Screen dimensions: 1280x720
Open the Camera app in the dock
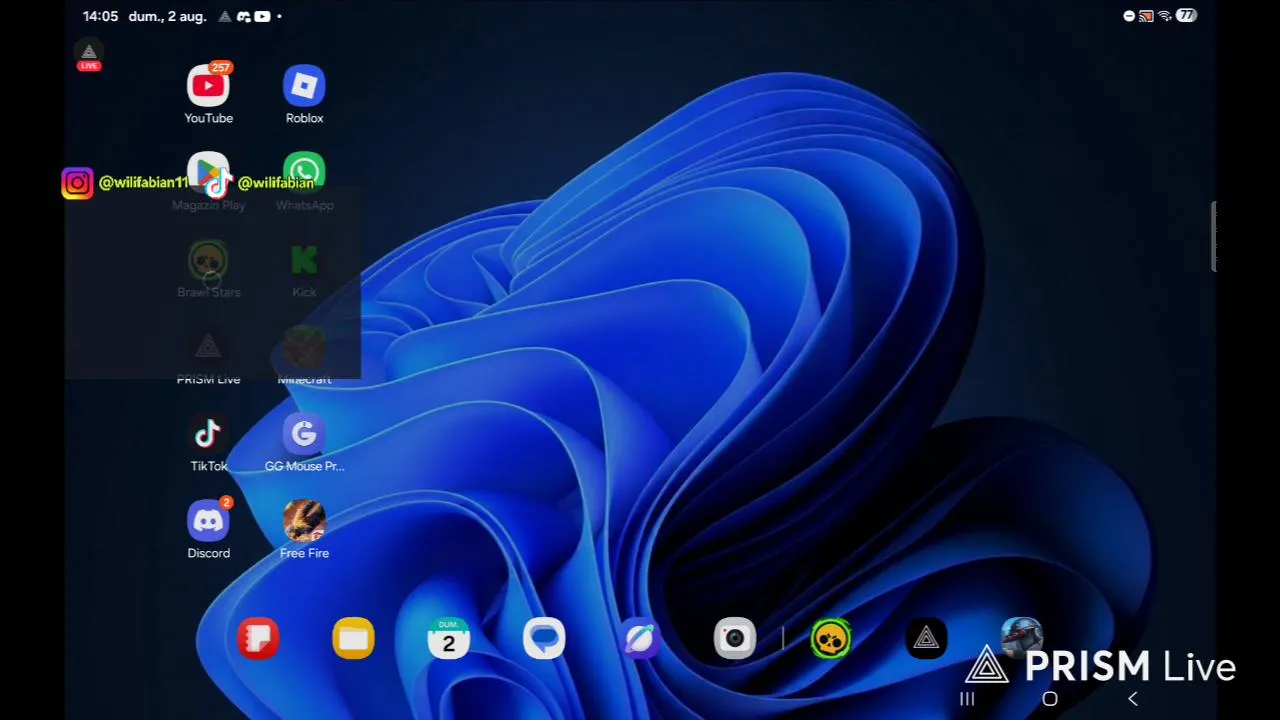pyautogui.click(x=735, y=639)
